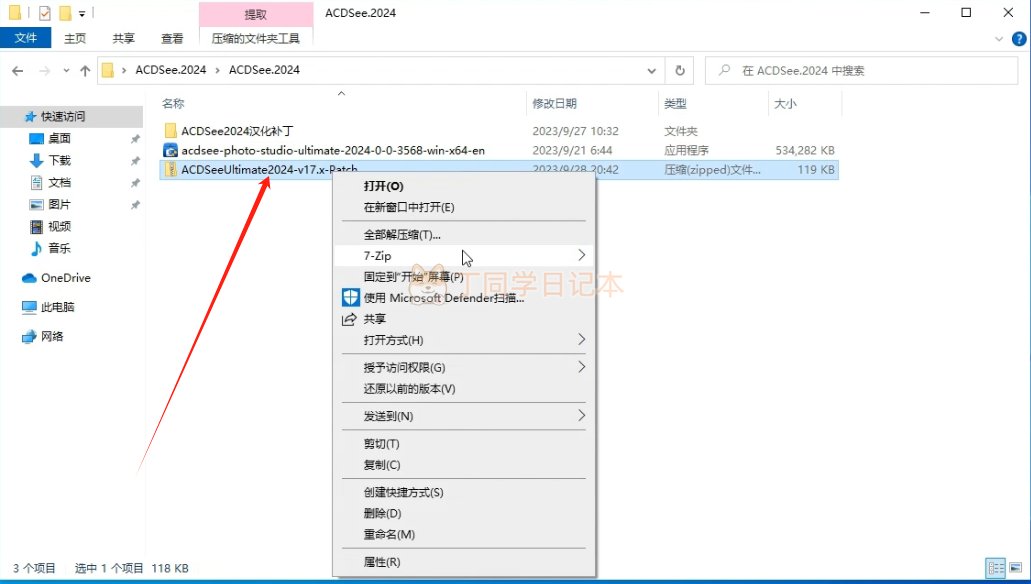Select OneDrive in the navigation pane
Image resolution: width=1031 pixels, height=584 pixels.
click(x=65, y=278)
